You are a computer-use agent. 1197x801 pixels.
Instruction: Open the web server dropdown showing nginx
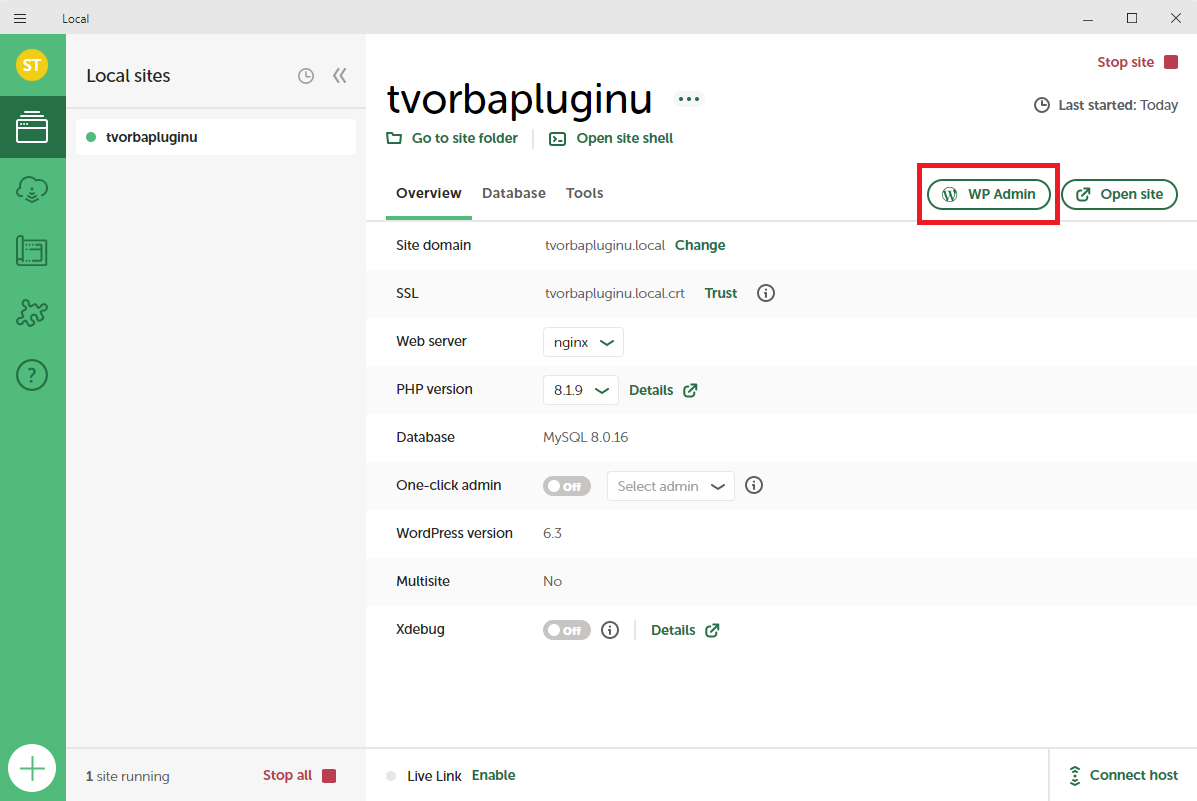pos(583,341)
